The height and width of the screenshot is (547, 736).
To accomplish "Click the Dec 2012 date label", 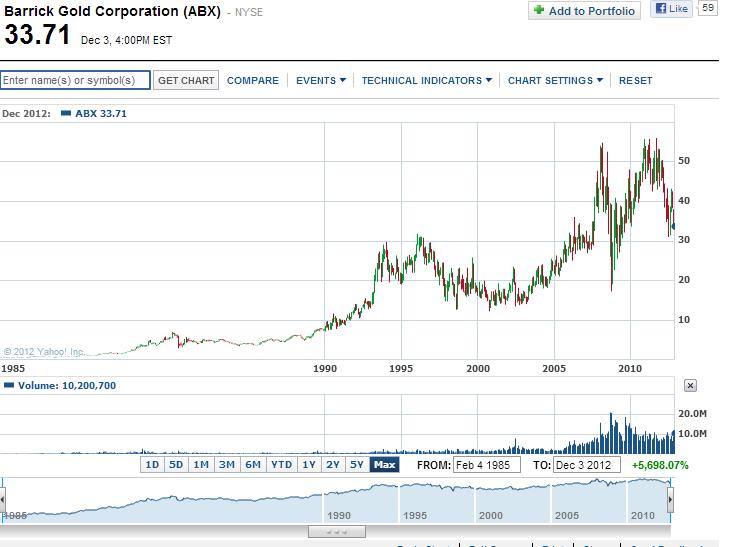I will click(x=26, y=114).
